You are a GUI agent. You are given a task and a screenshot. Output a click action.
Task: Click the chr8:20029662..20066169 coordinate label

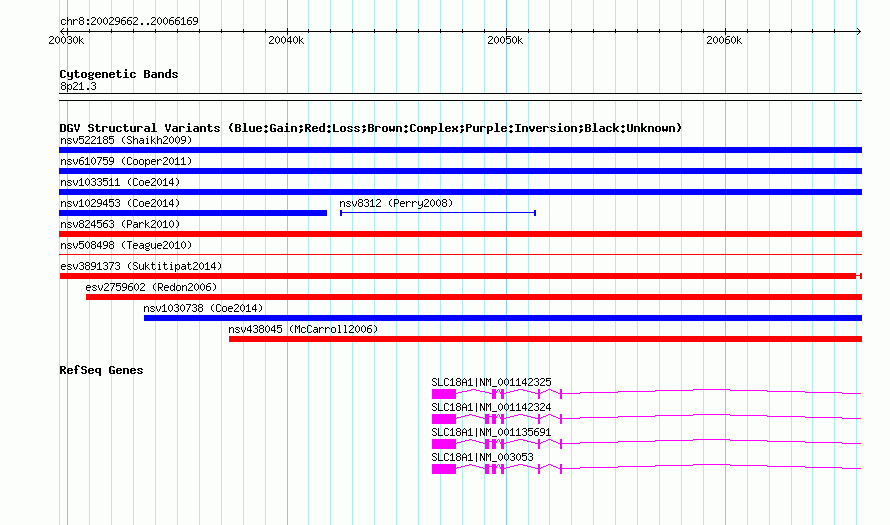coord(129,21)
